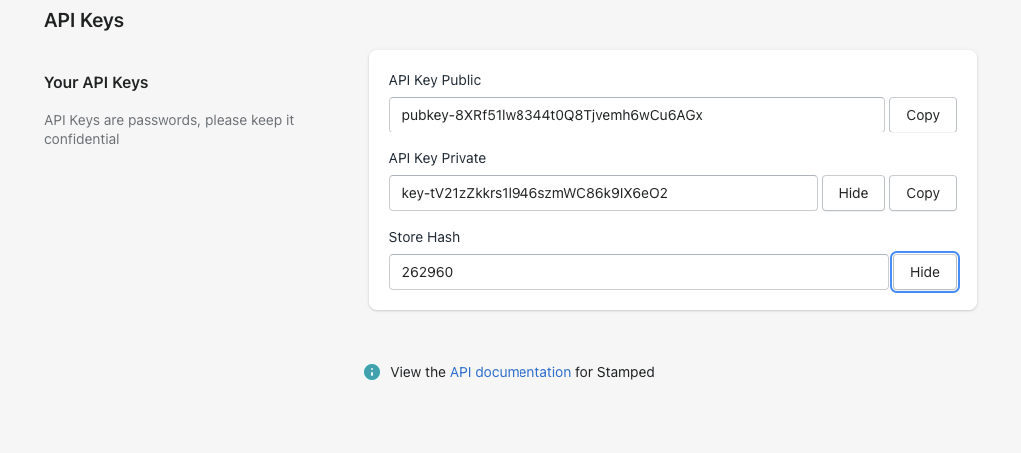Focus the API Key Public input field
Viewport: 1021px width, 453px height.
point(636,115)
